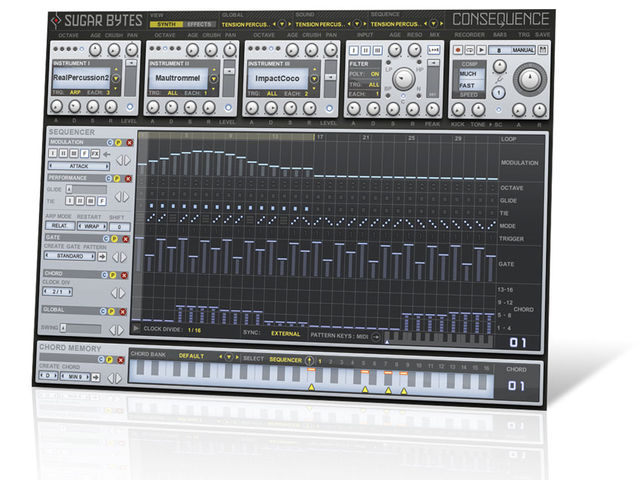The image size is (640, 480).
Task: Click the compressor mic icon
Action: coord(499,79)
